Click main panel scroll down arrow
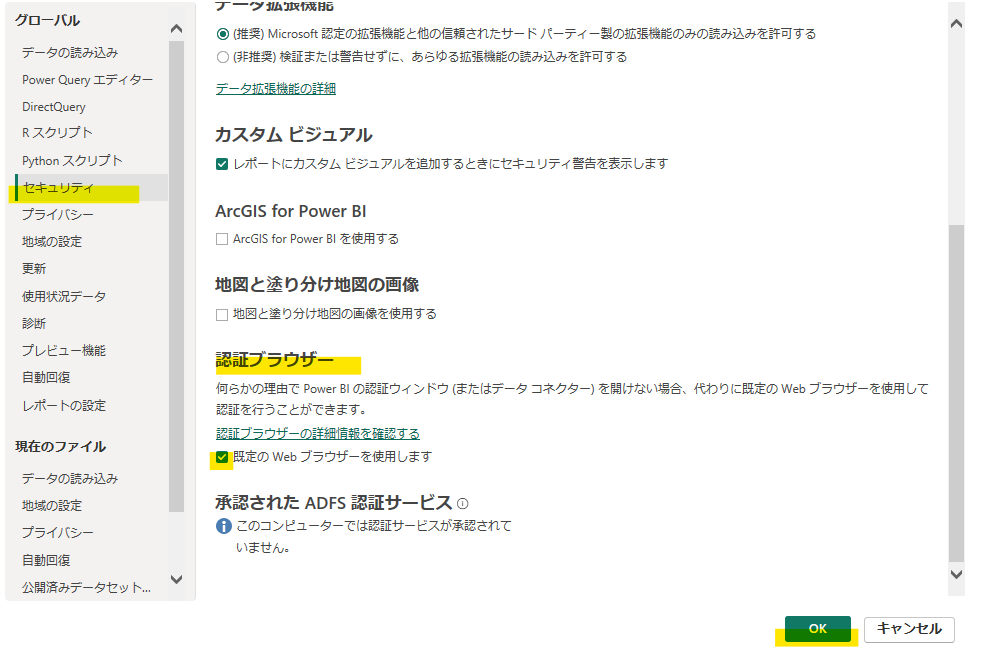The image size is (983, 651). 956,574
